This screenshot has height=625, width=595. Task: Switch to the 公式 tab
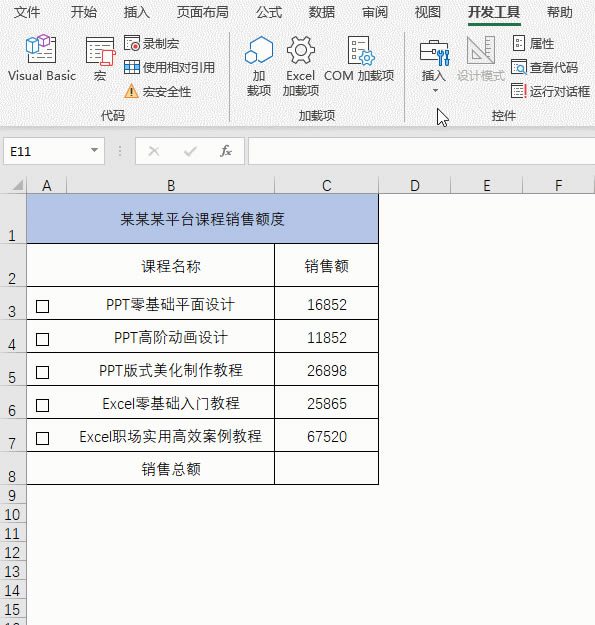point(269,12)
